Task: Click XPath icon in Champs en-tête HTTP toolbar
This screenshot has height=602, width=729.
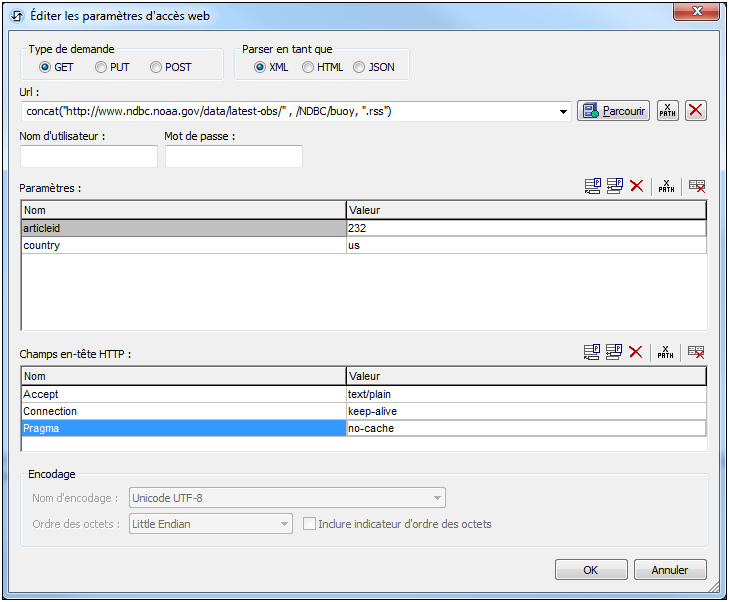Action: (x=666, y=352)
